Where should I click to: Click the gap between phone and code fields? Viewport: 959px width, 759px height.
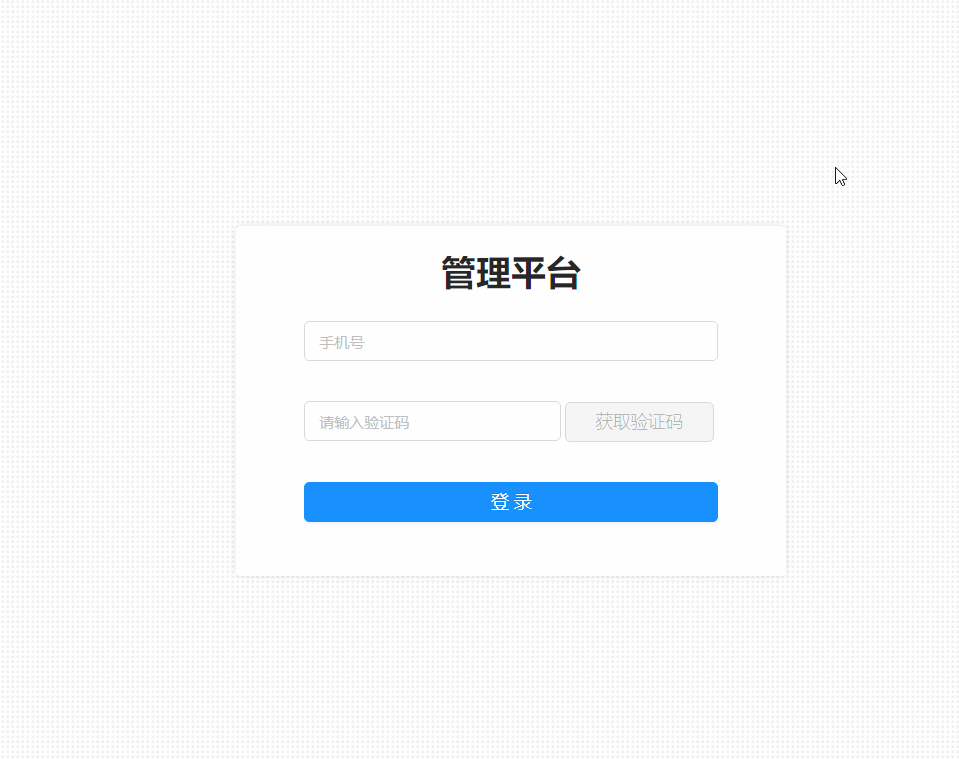[x=511, y=381]
